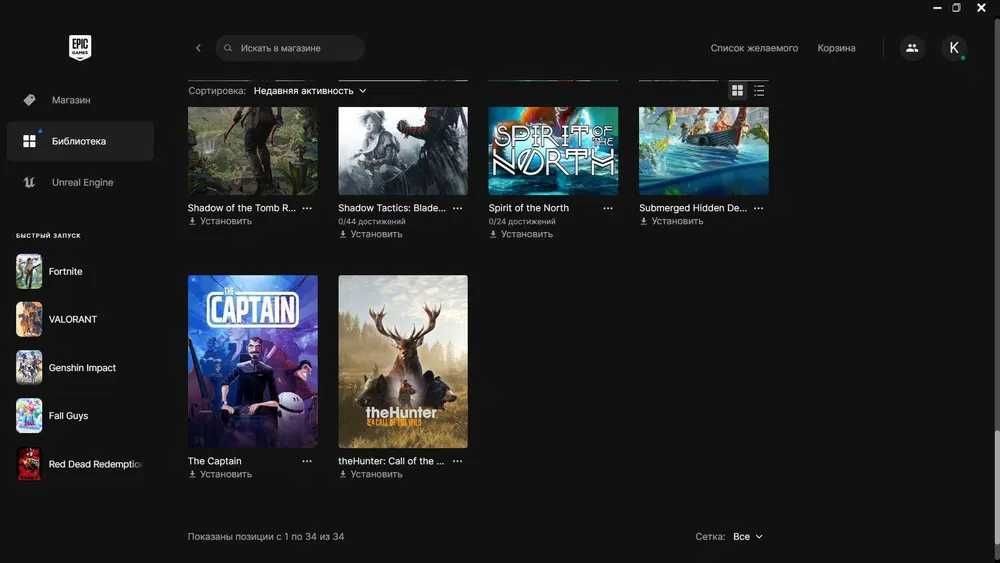Install Spirit of the North

pos(521,235)
